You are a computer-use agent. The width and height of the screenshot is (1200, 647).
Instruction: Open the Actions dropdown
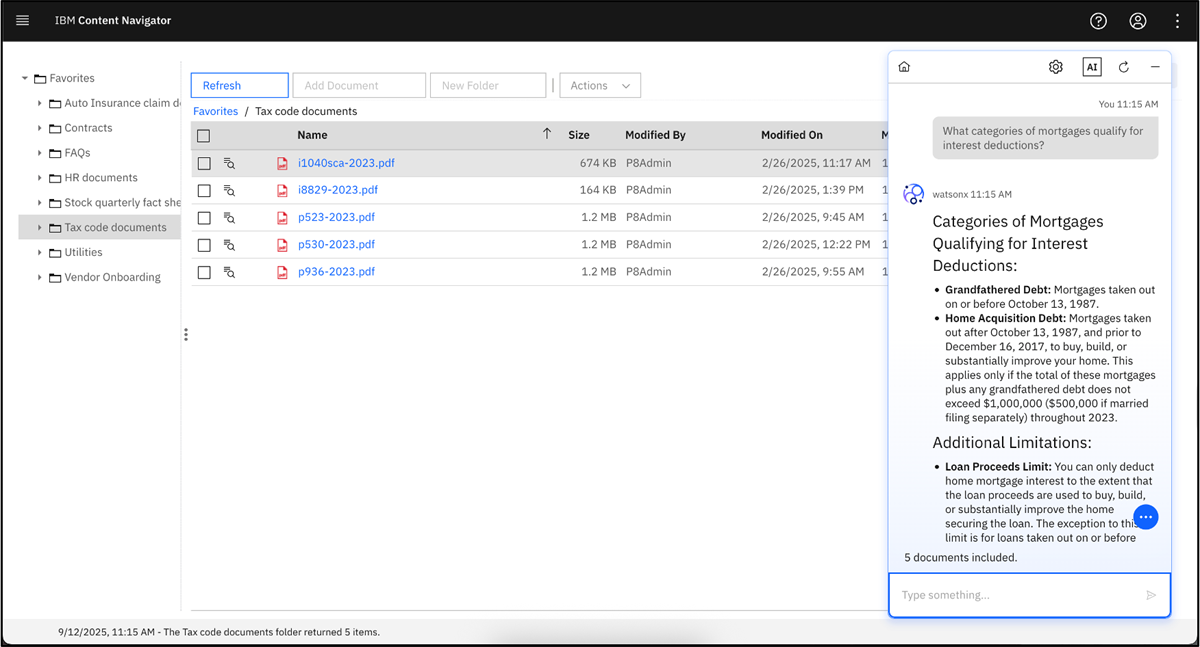pyautogui.click(x=600, y=86)
